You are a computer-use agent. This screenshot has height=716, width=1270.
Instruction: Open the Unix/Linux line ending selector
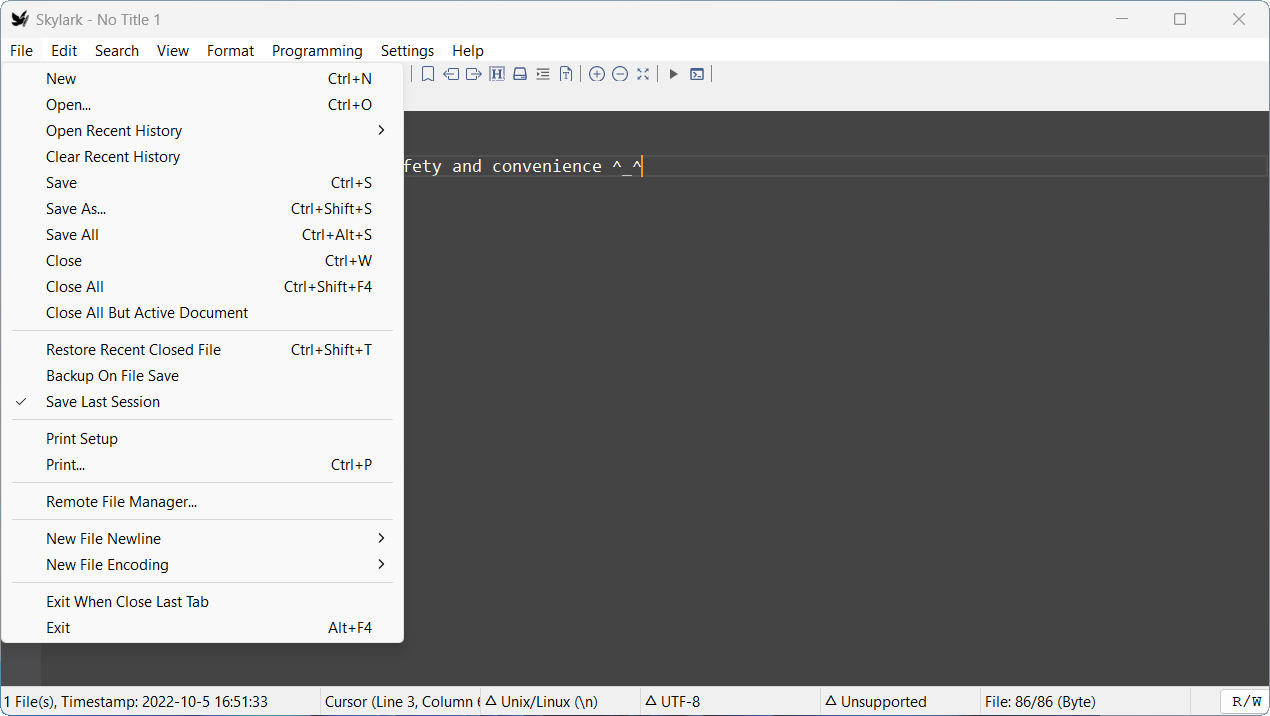pos(559,702)
